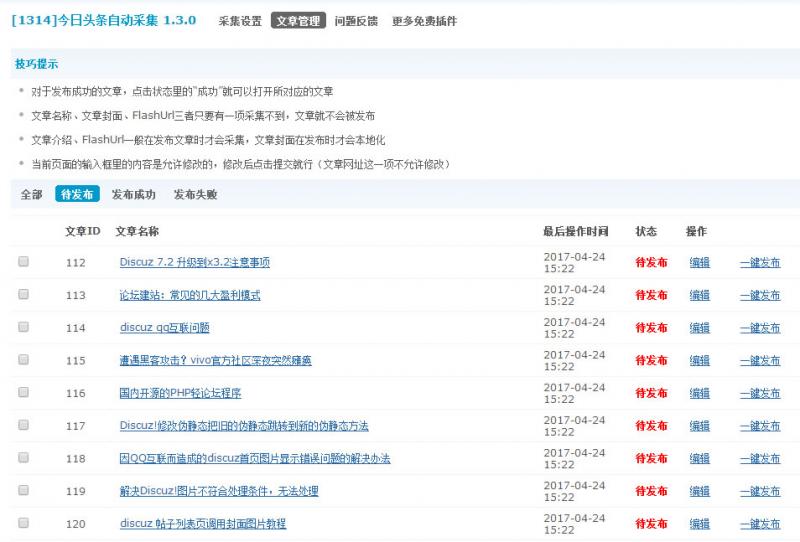Click the plugin title 今日头条自动采集
The width and height of the screenshot is (800, 542).
103,20
